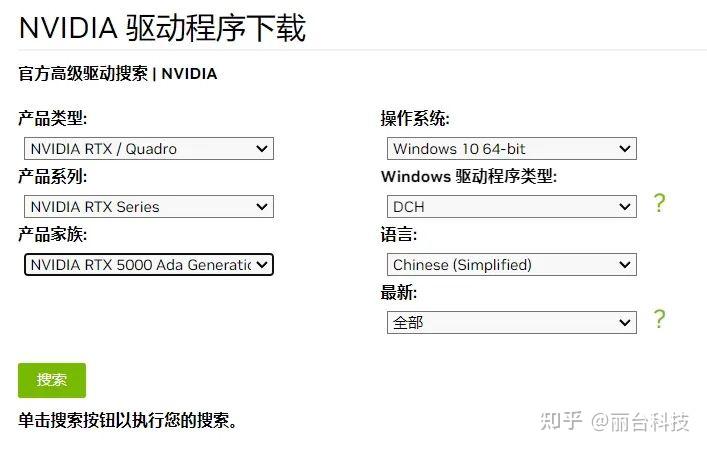Click the 产品家族 field label
The width and height of the screenshot is (707, 450).
pos(53,235)
